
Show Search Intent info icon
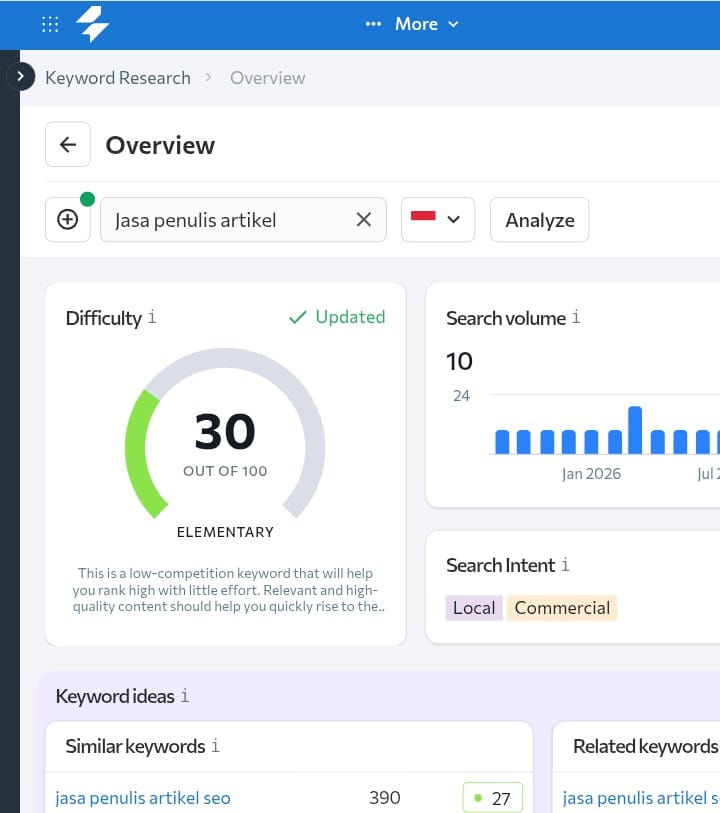tap(566, 564)
